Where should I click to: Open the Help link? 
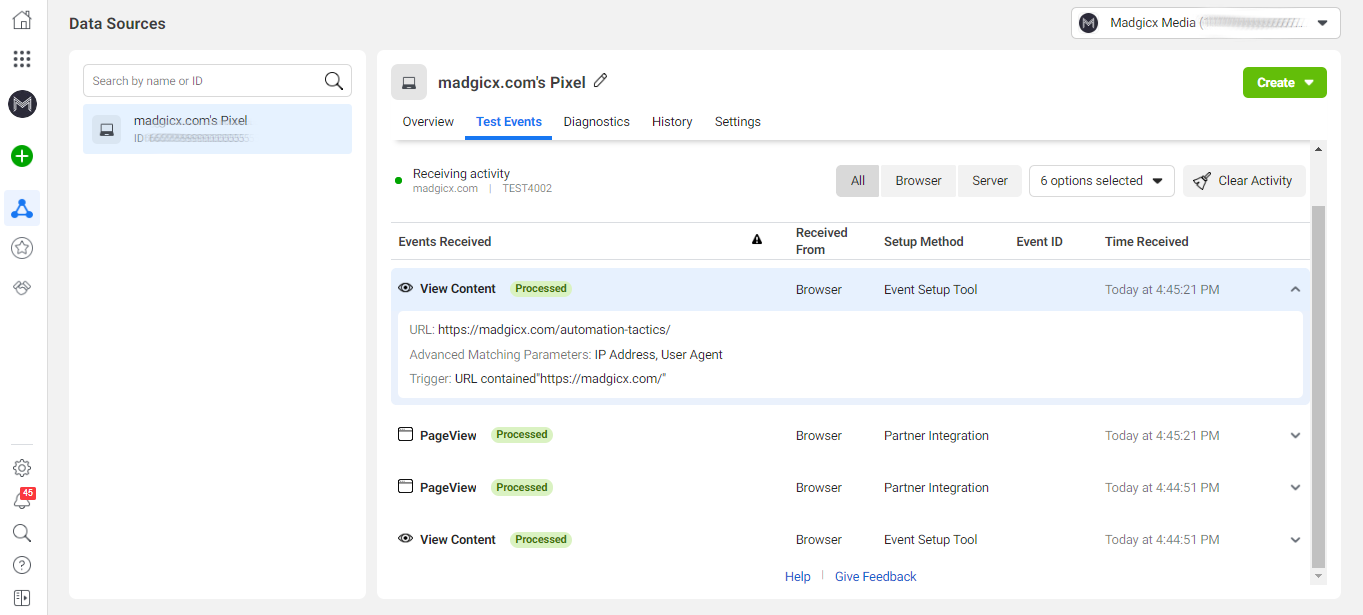pos(798,577)
